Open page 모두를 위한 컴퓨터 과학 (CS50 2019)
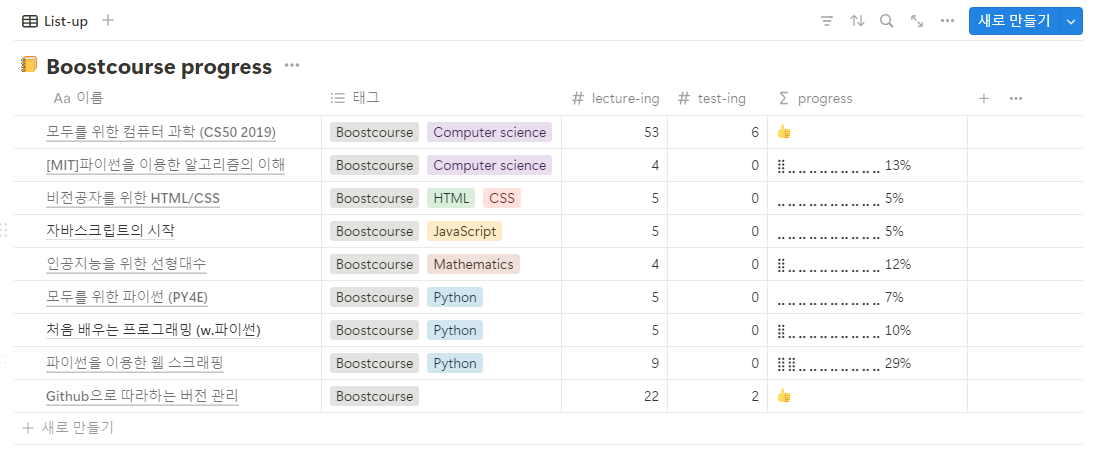The height and width of the screenshot is (453, 1105). pos(161,132)
